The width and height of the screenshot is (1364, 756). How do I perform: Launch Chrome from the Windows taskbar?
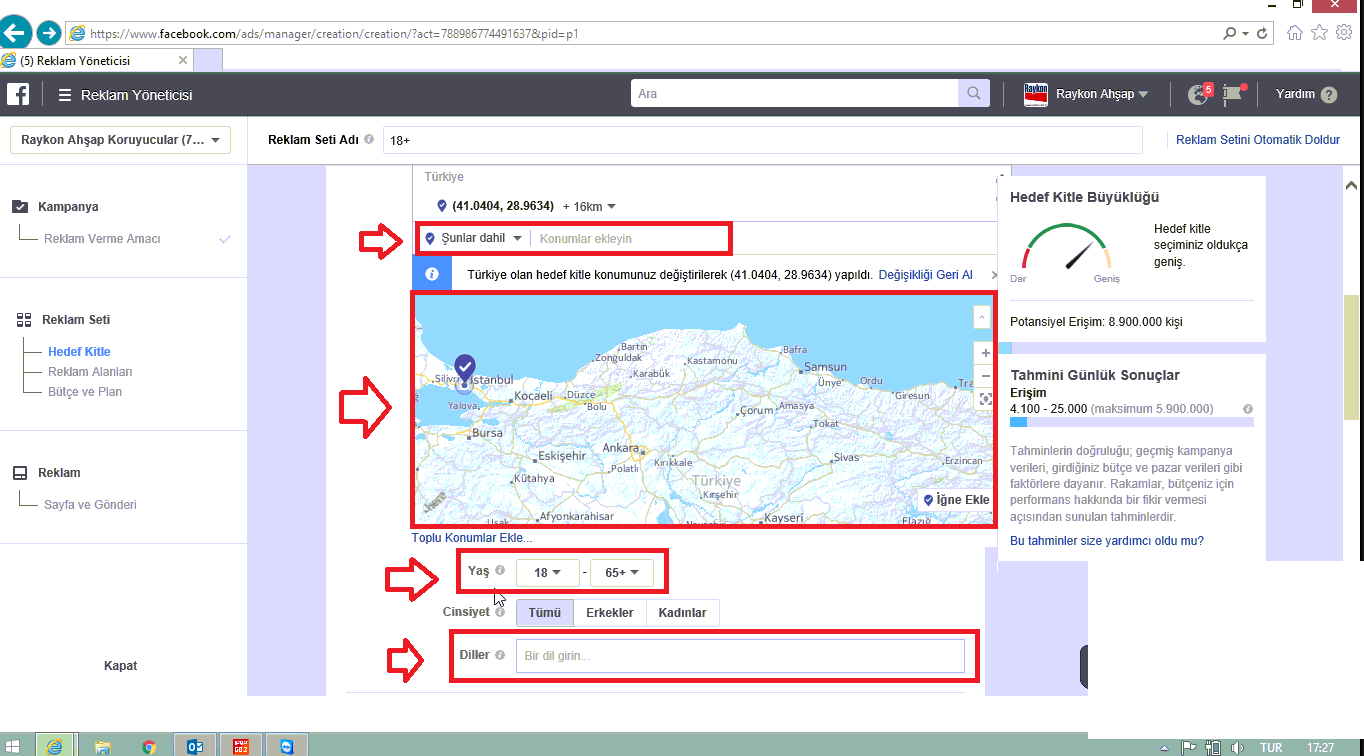[149, 746]
